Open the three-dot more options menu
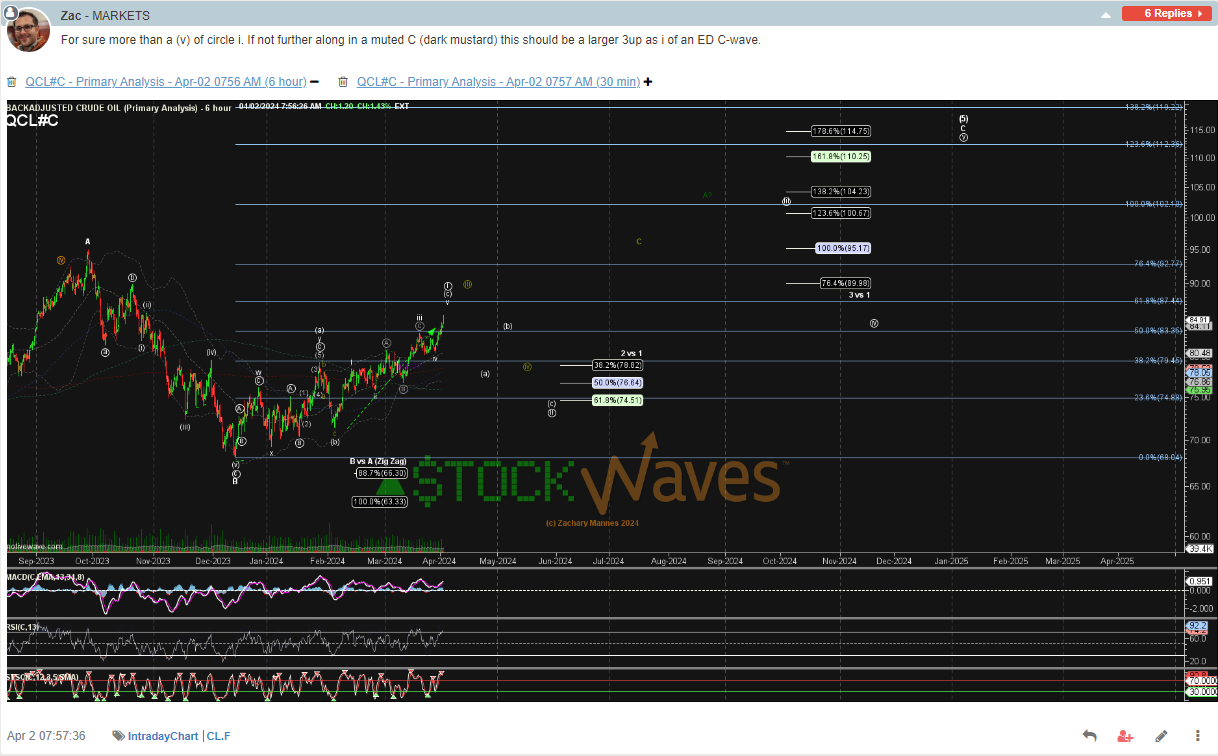Screen dimensions: 1218x756 (1198, 736)
